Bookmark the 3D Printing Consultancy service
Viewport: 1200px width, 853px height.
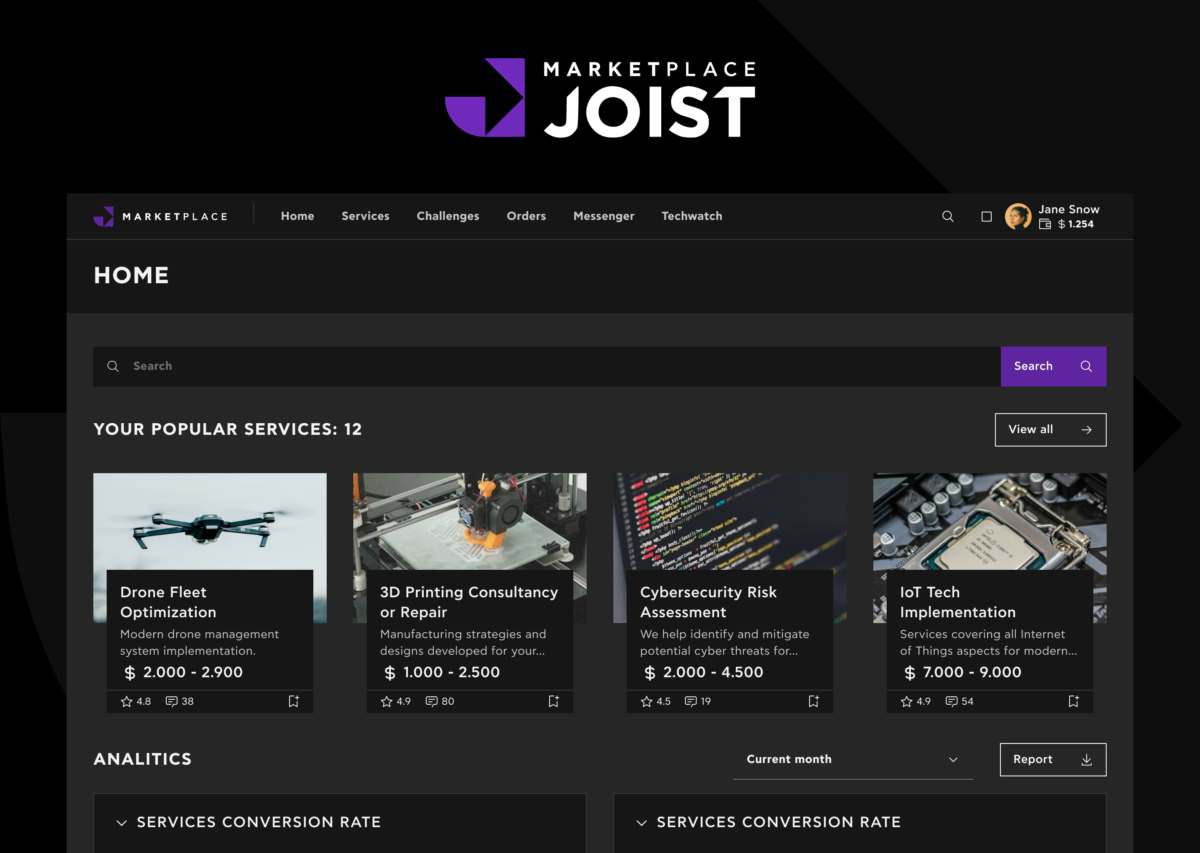(x=553, y=701)
